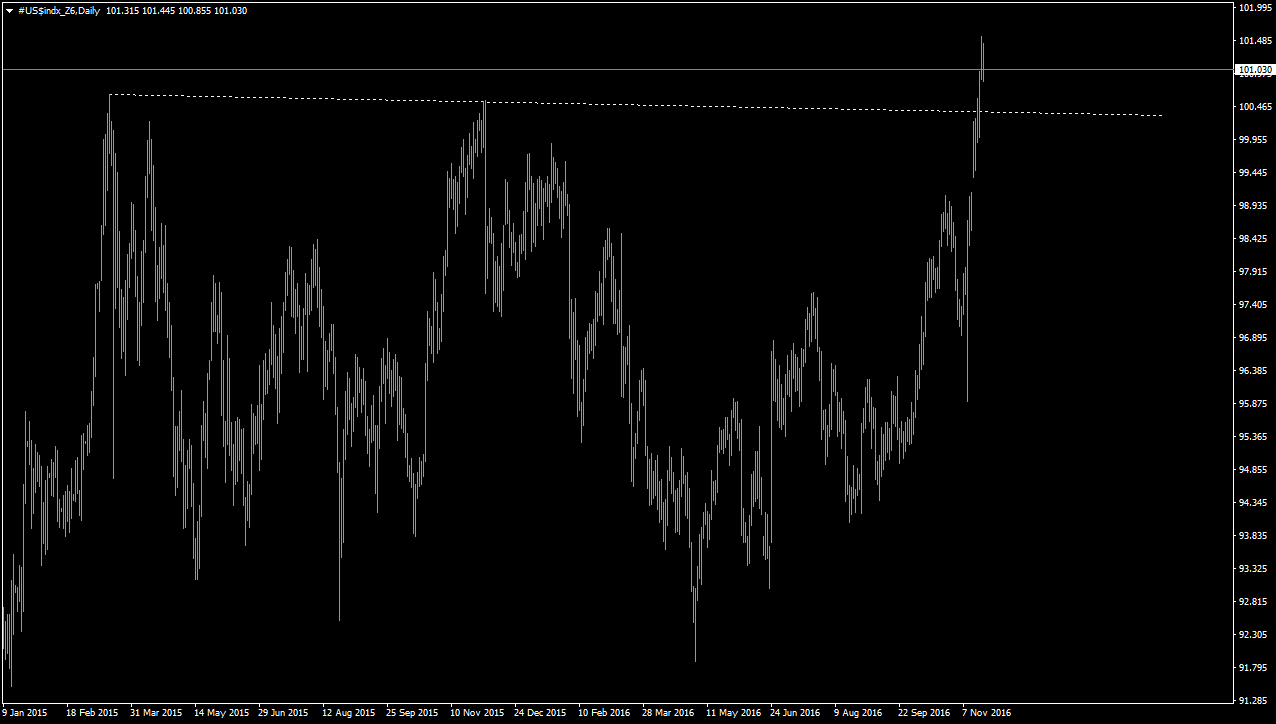Click the open value 101.315 in title
The height and width of the screenshot is (724, 1276).
tap(122, 10)
